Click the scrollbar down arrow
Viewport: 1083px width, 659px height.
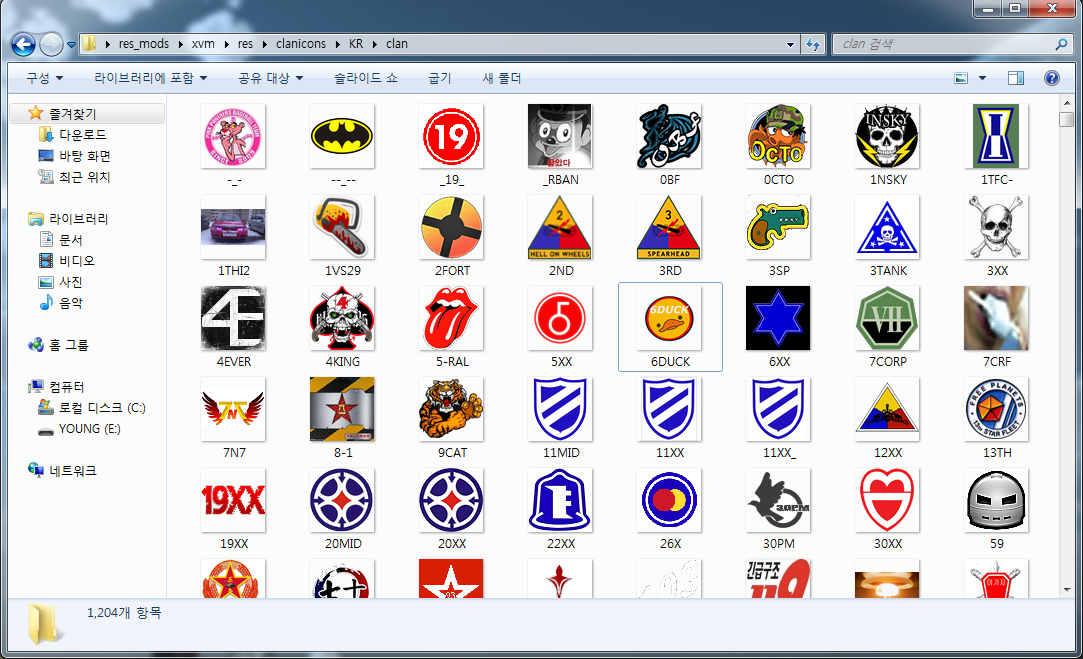click(x=1066, y=590)
